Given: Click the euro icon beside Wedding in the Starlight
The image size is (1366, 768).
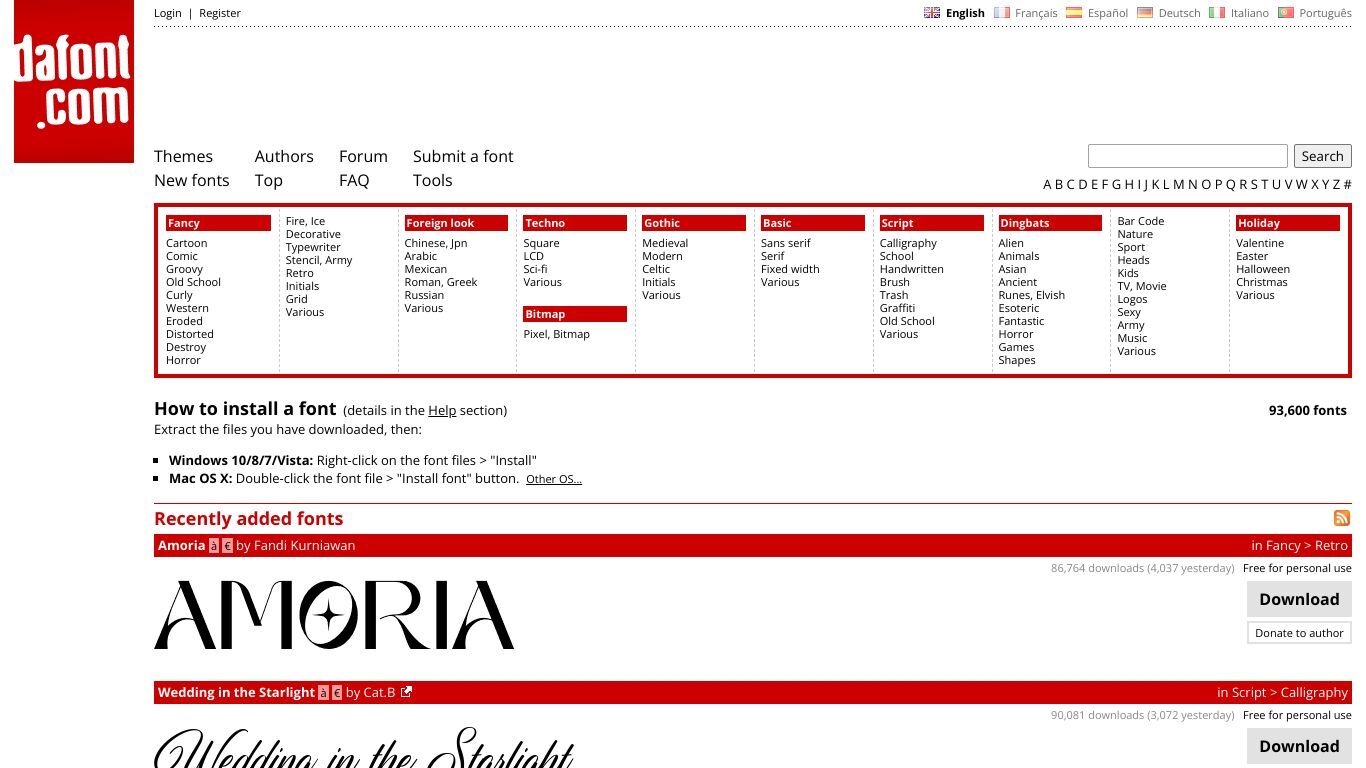Looking at the screenshot, I should pos(337,693).
